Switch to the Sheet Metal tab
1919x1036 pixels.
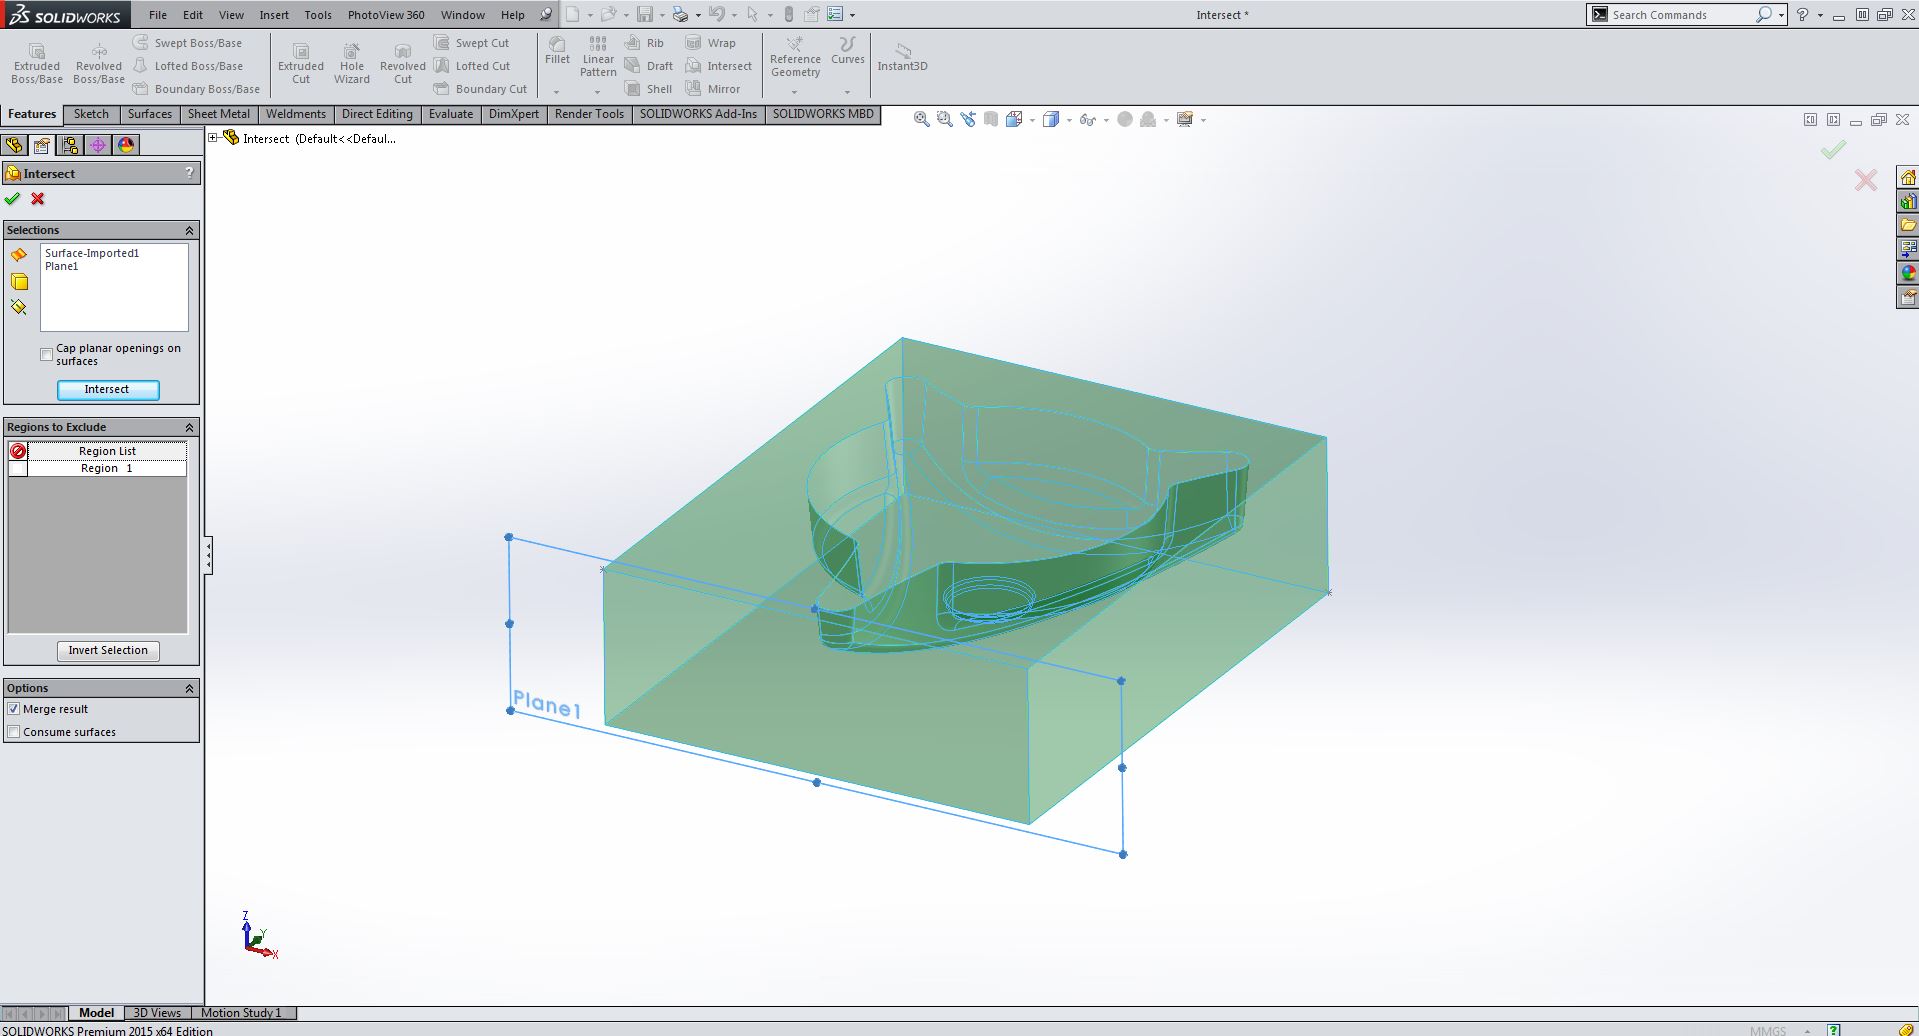[x=218, y=114]
